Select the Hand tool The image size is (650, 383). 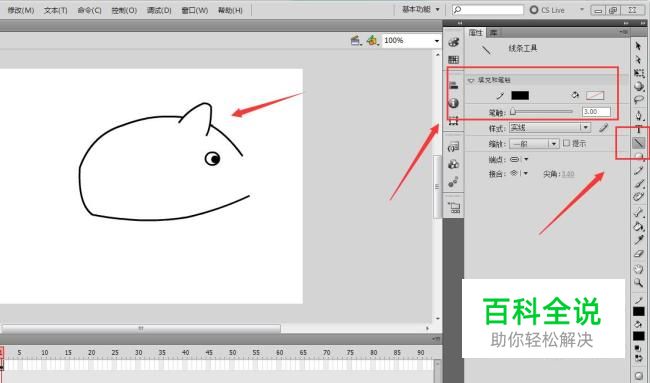pyautogui.click(x=638, y=269)
